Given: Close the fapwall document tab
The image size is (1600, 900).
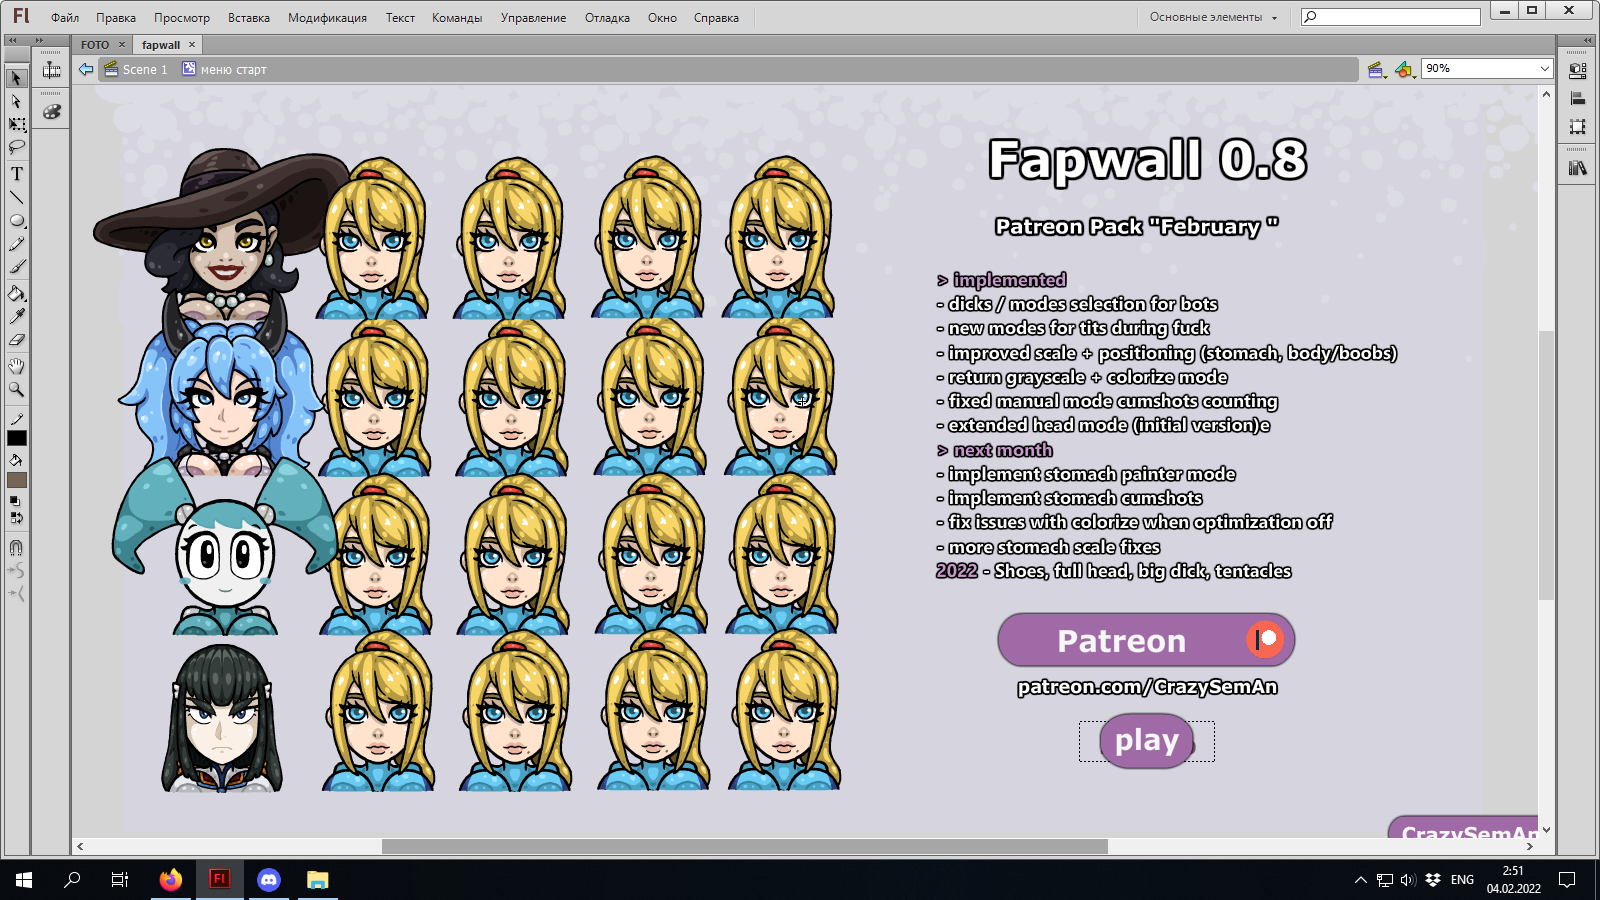Looking at the screenshot, I should click(192, 44).
